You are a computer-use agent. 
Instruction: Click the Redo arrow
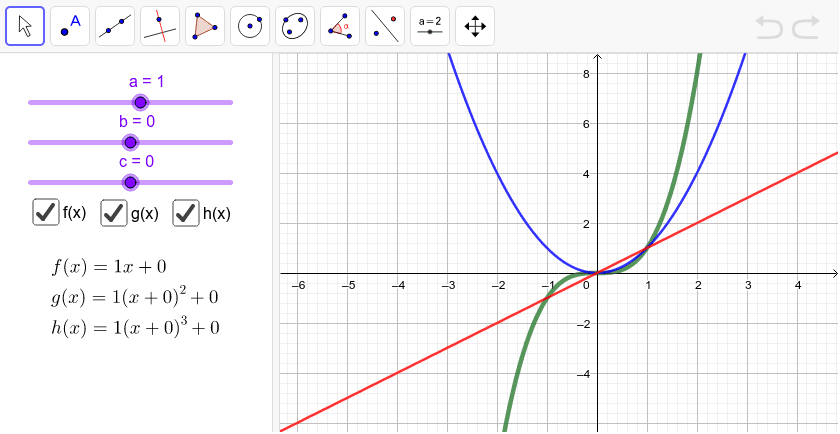click(x=806, y=27)
